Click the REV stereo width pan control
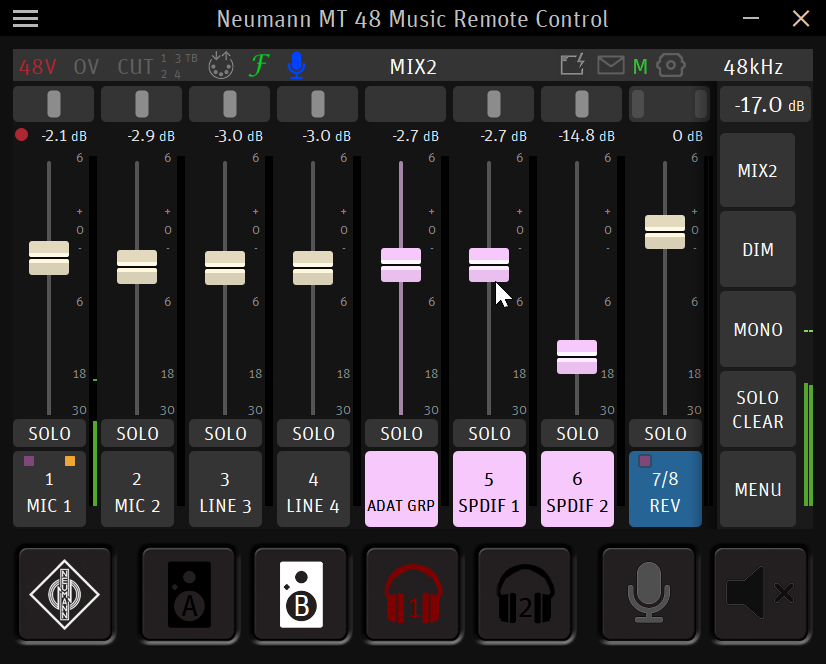The width and height of the screenshot is (826, 664). (x=670, y=104)
